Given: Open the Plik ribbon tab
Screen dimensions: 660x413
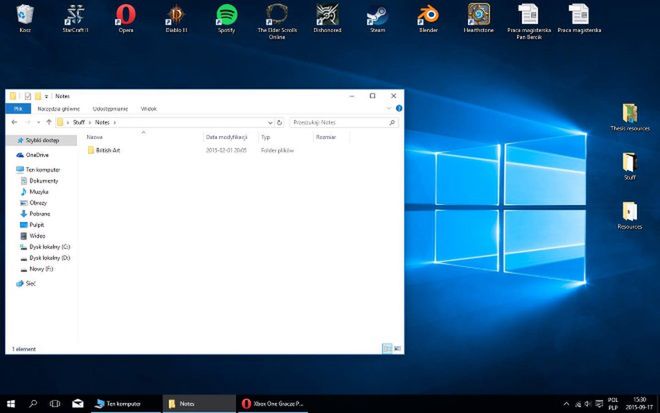Looking at the screenshot, I should [18, 109].
